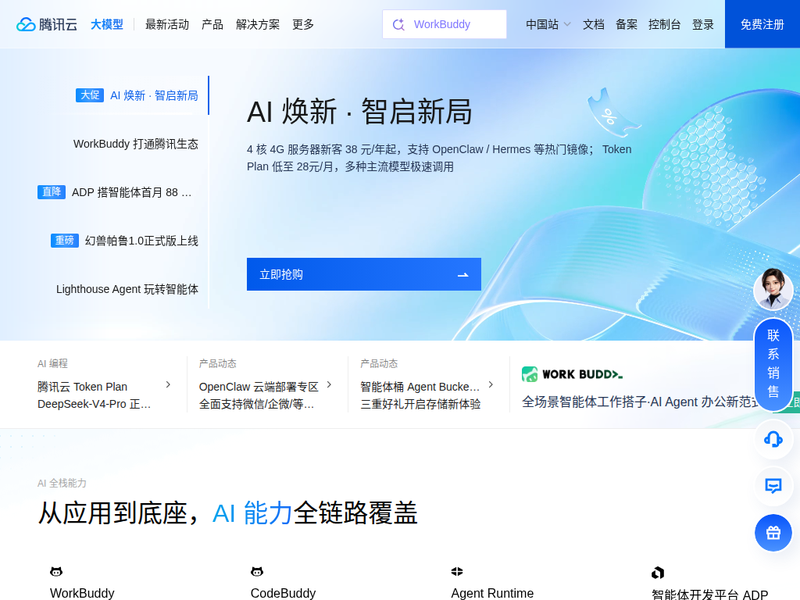The image size is (800, 600).
Task: Click the AI 编程 category label
Action: pyautogui.click(x=53, y=363)
